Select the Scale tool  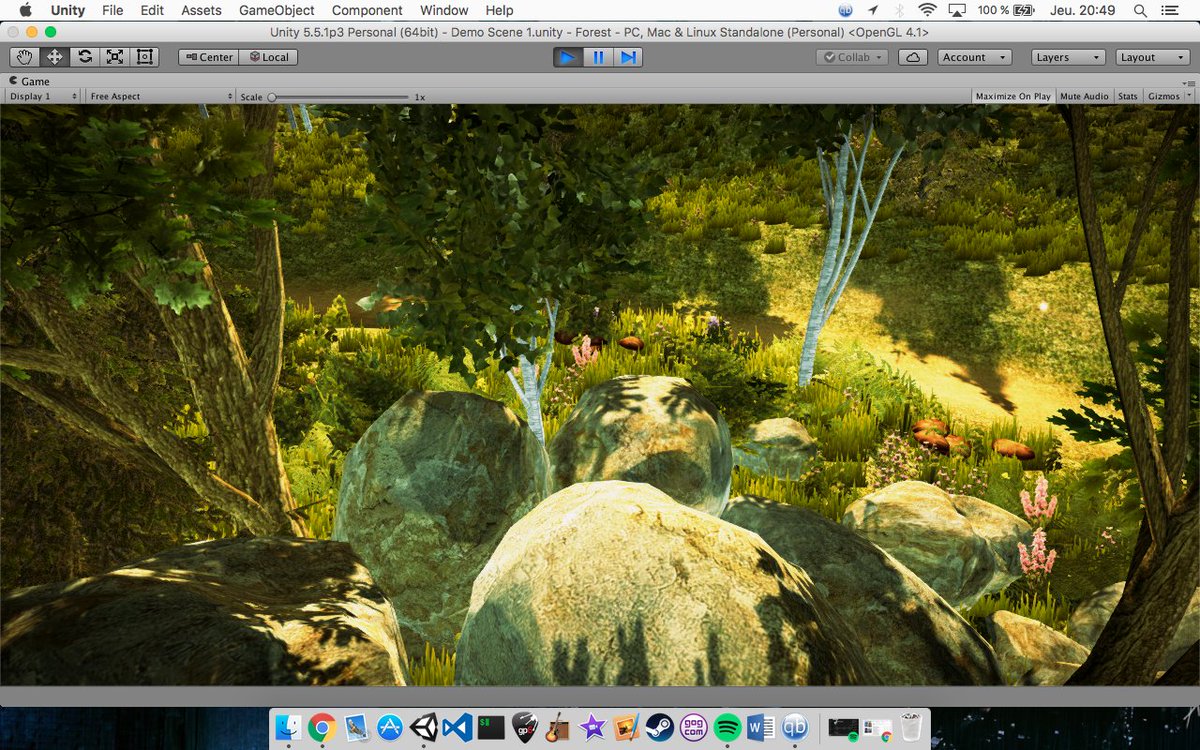click(115, 57)
